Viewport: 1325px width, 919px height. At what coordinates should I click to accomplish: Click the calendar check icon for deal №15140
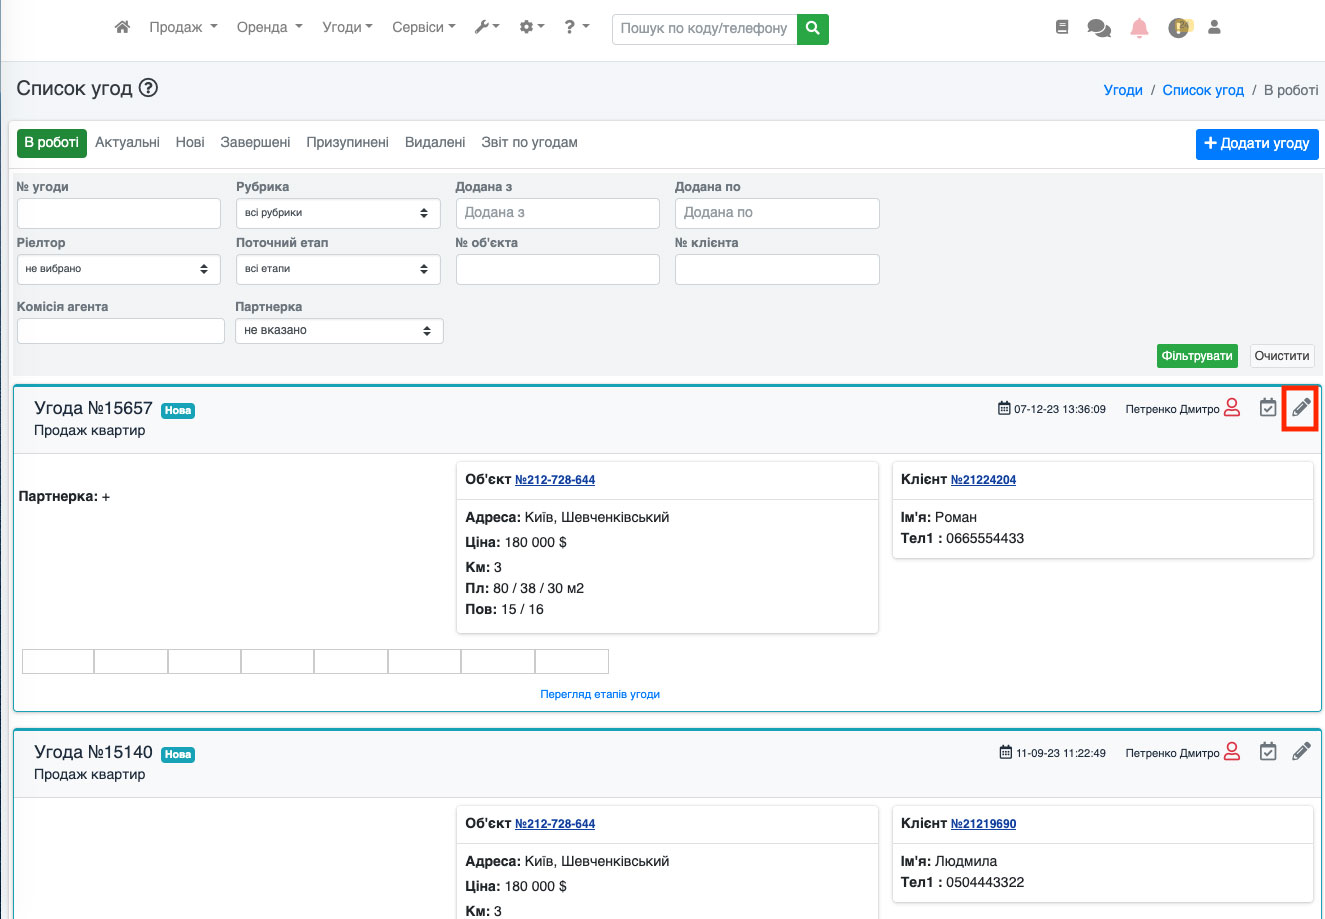[1268, 752]
